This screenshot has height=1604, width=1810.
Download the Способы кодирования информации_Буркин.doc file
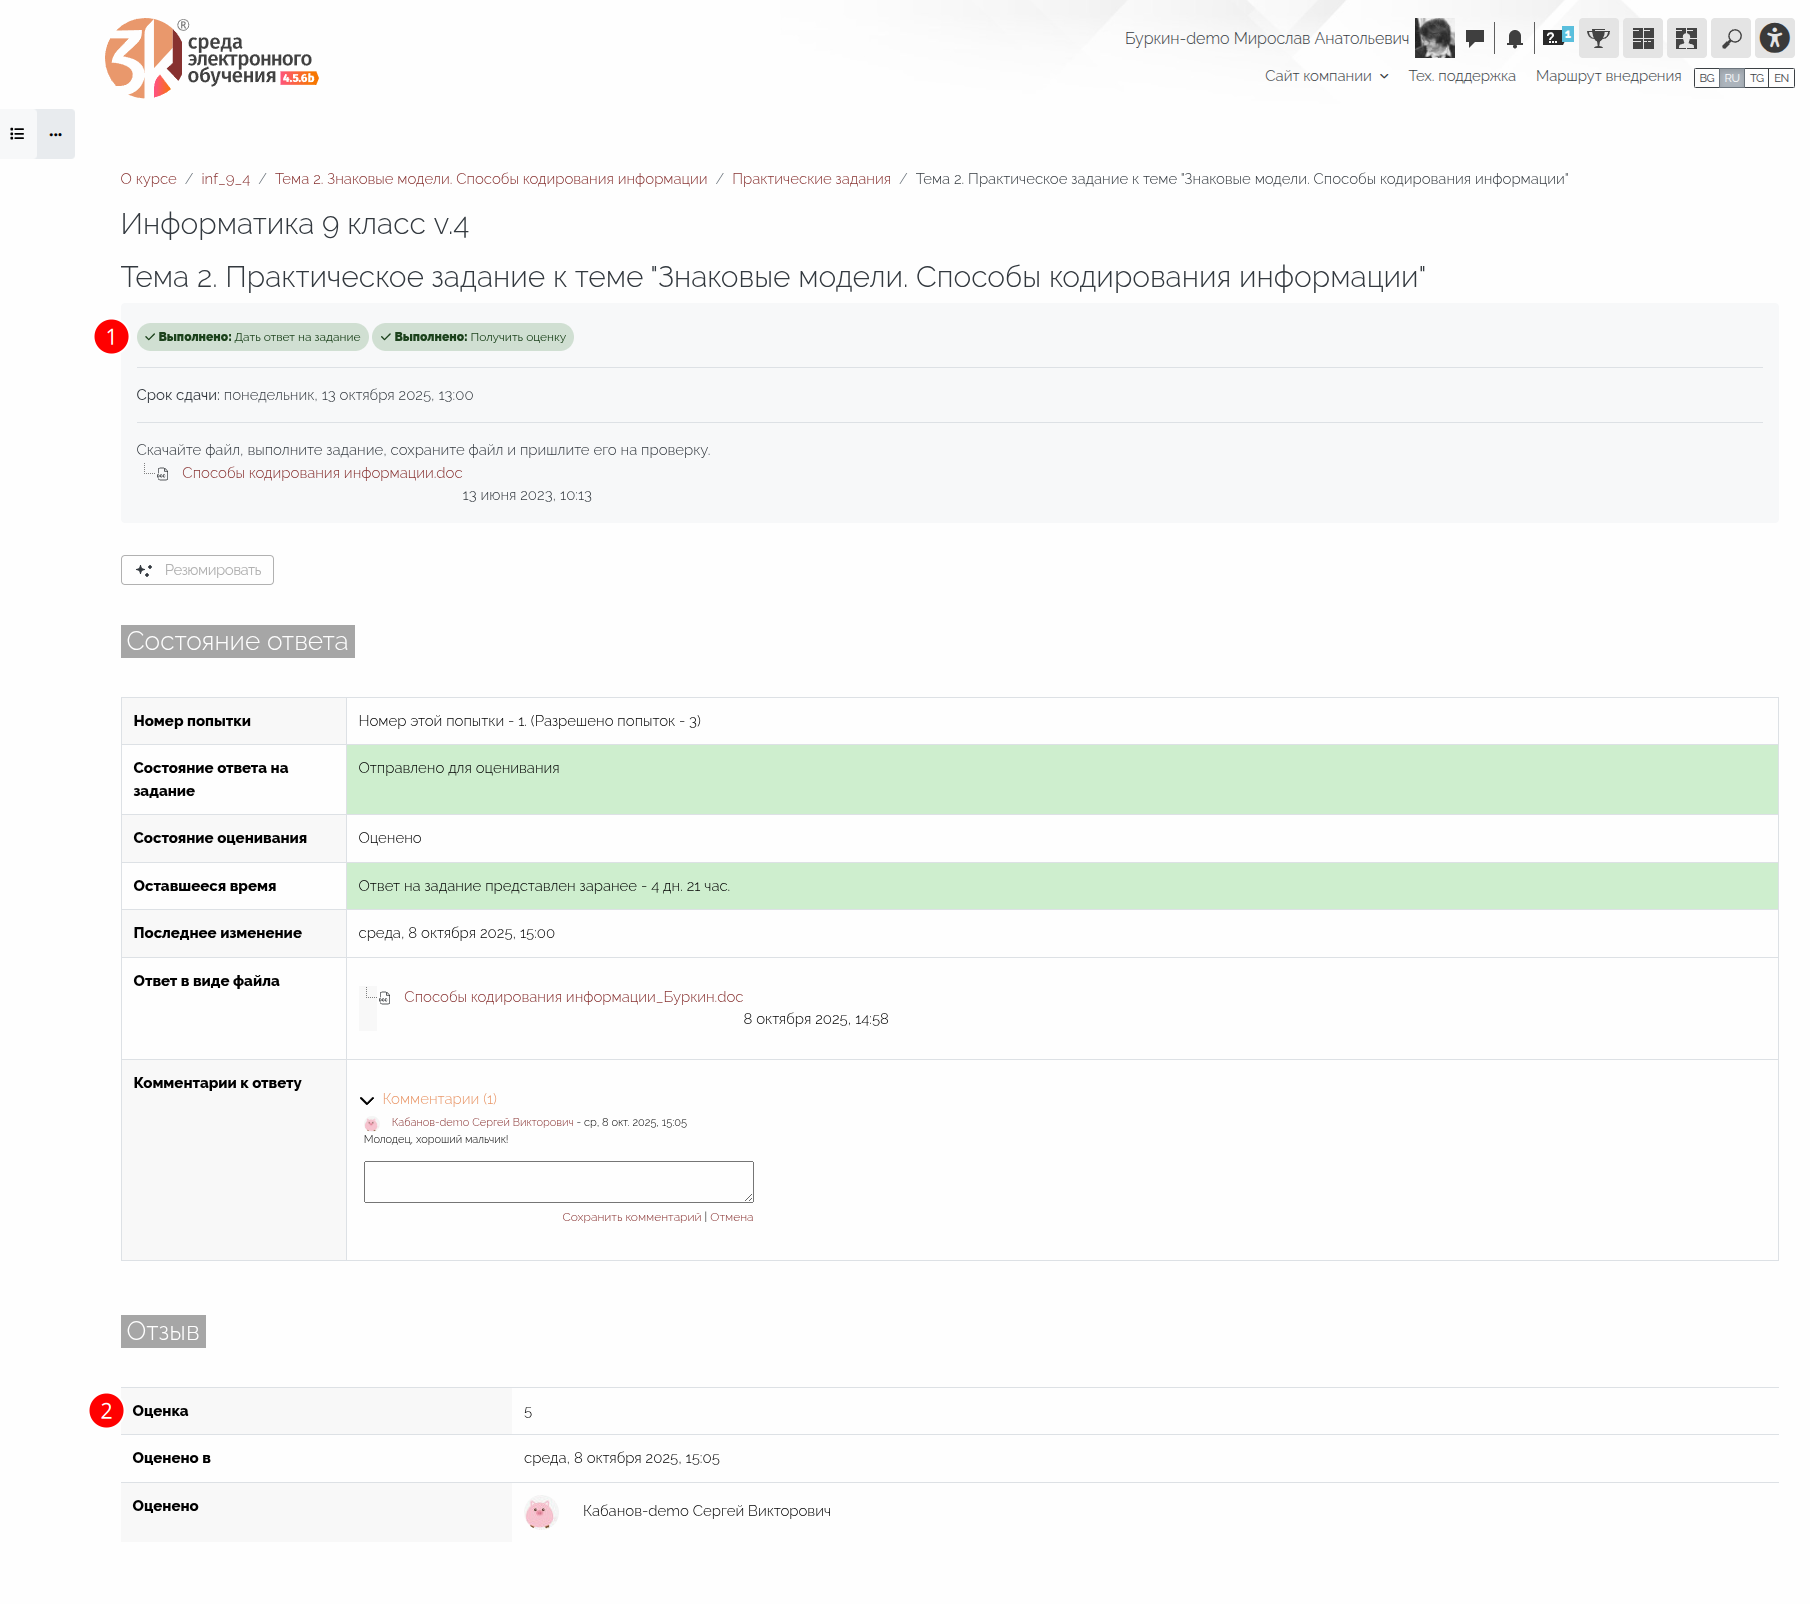[x=573, y=997]
